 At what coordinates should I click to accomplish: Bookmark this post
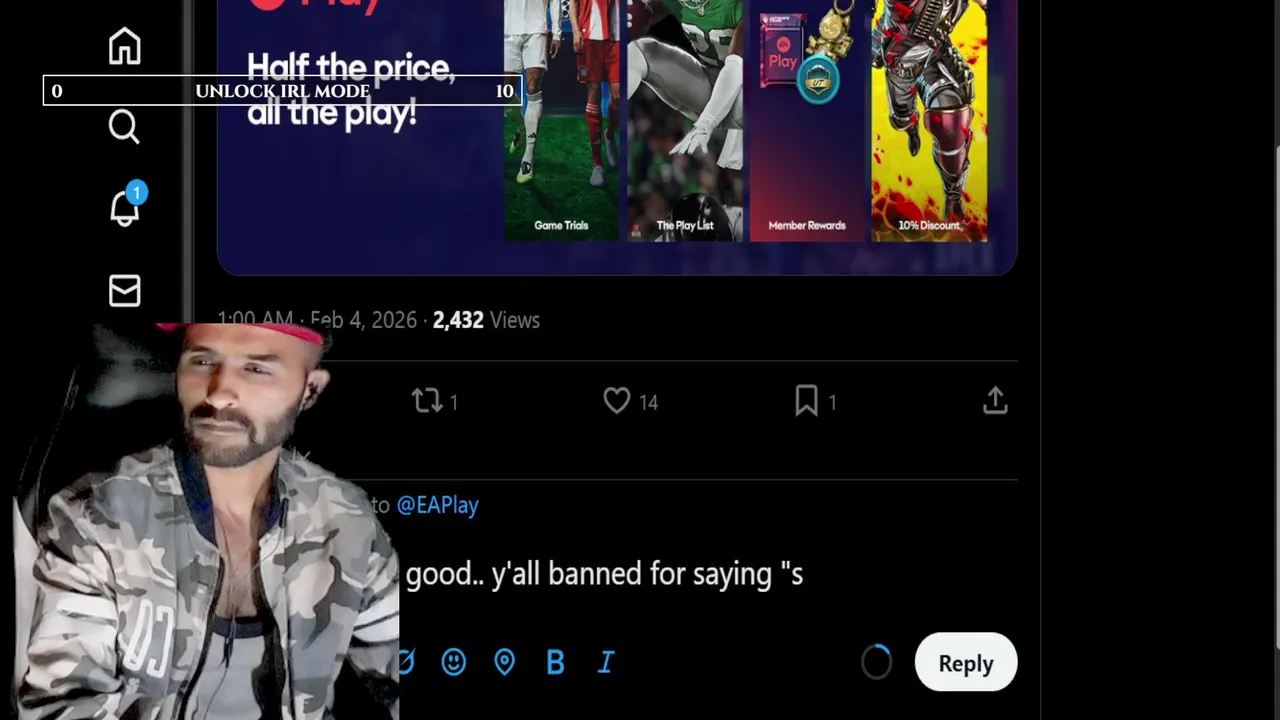point(814,401)
